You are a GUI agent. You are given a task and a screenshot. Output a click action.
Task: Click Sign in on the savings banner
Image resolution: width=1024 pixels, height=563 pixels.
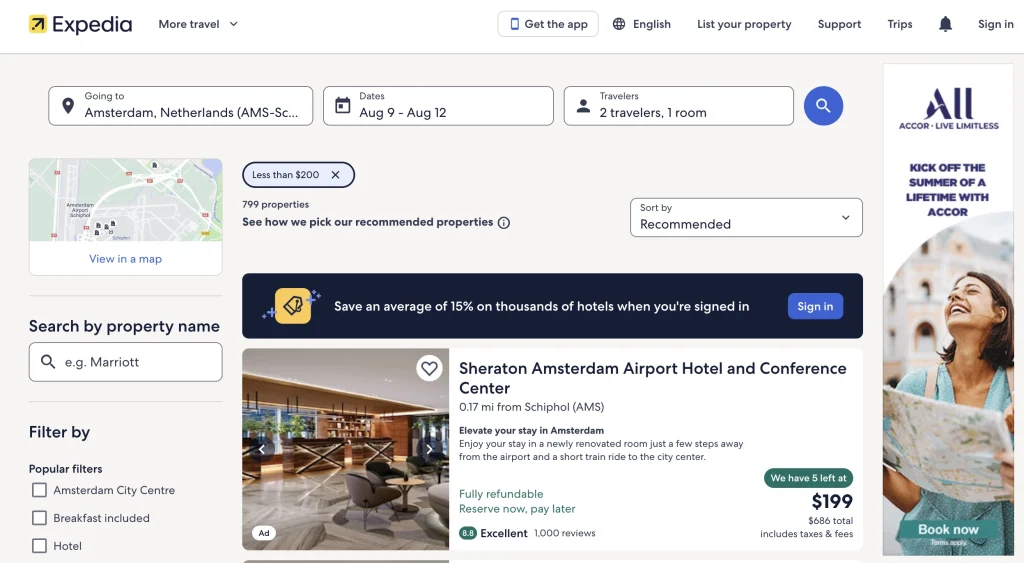pyautogui.click(x=815, y=306)
